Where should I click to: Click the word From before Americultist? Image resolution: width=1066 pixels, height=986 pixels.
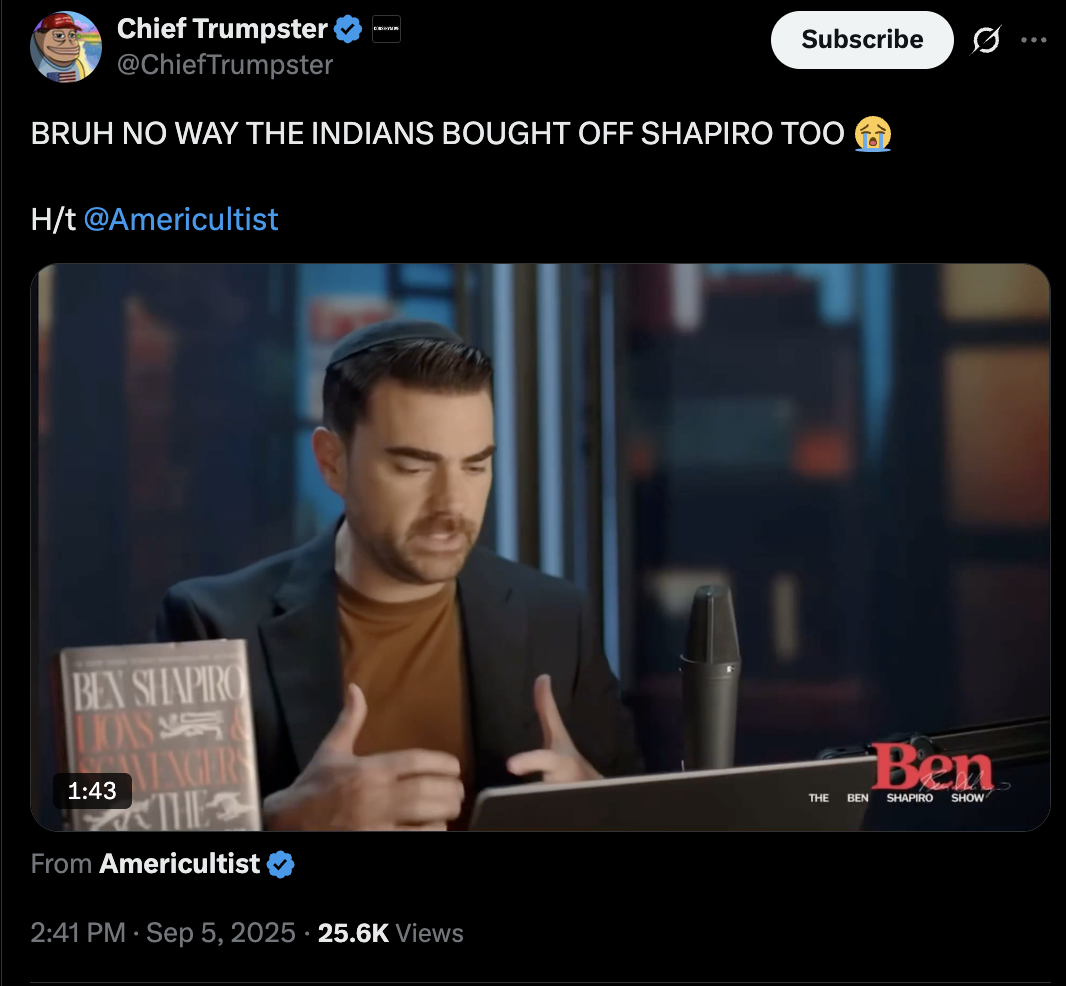[x=61, y=864]
